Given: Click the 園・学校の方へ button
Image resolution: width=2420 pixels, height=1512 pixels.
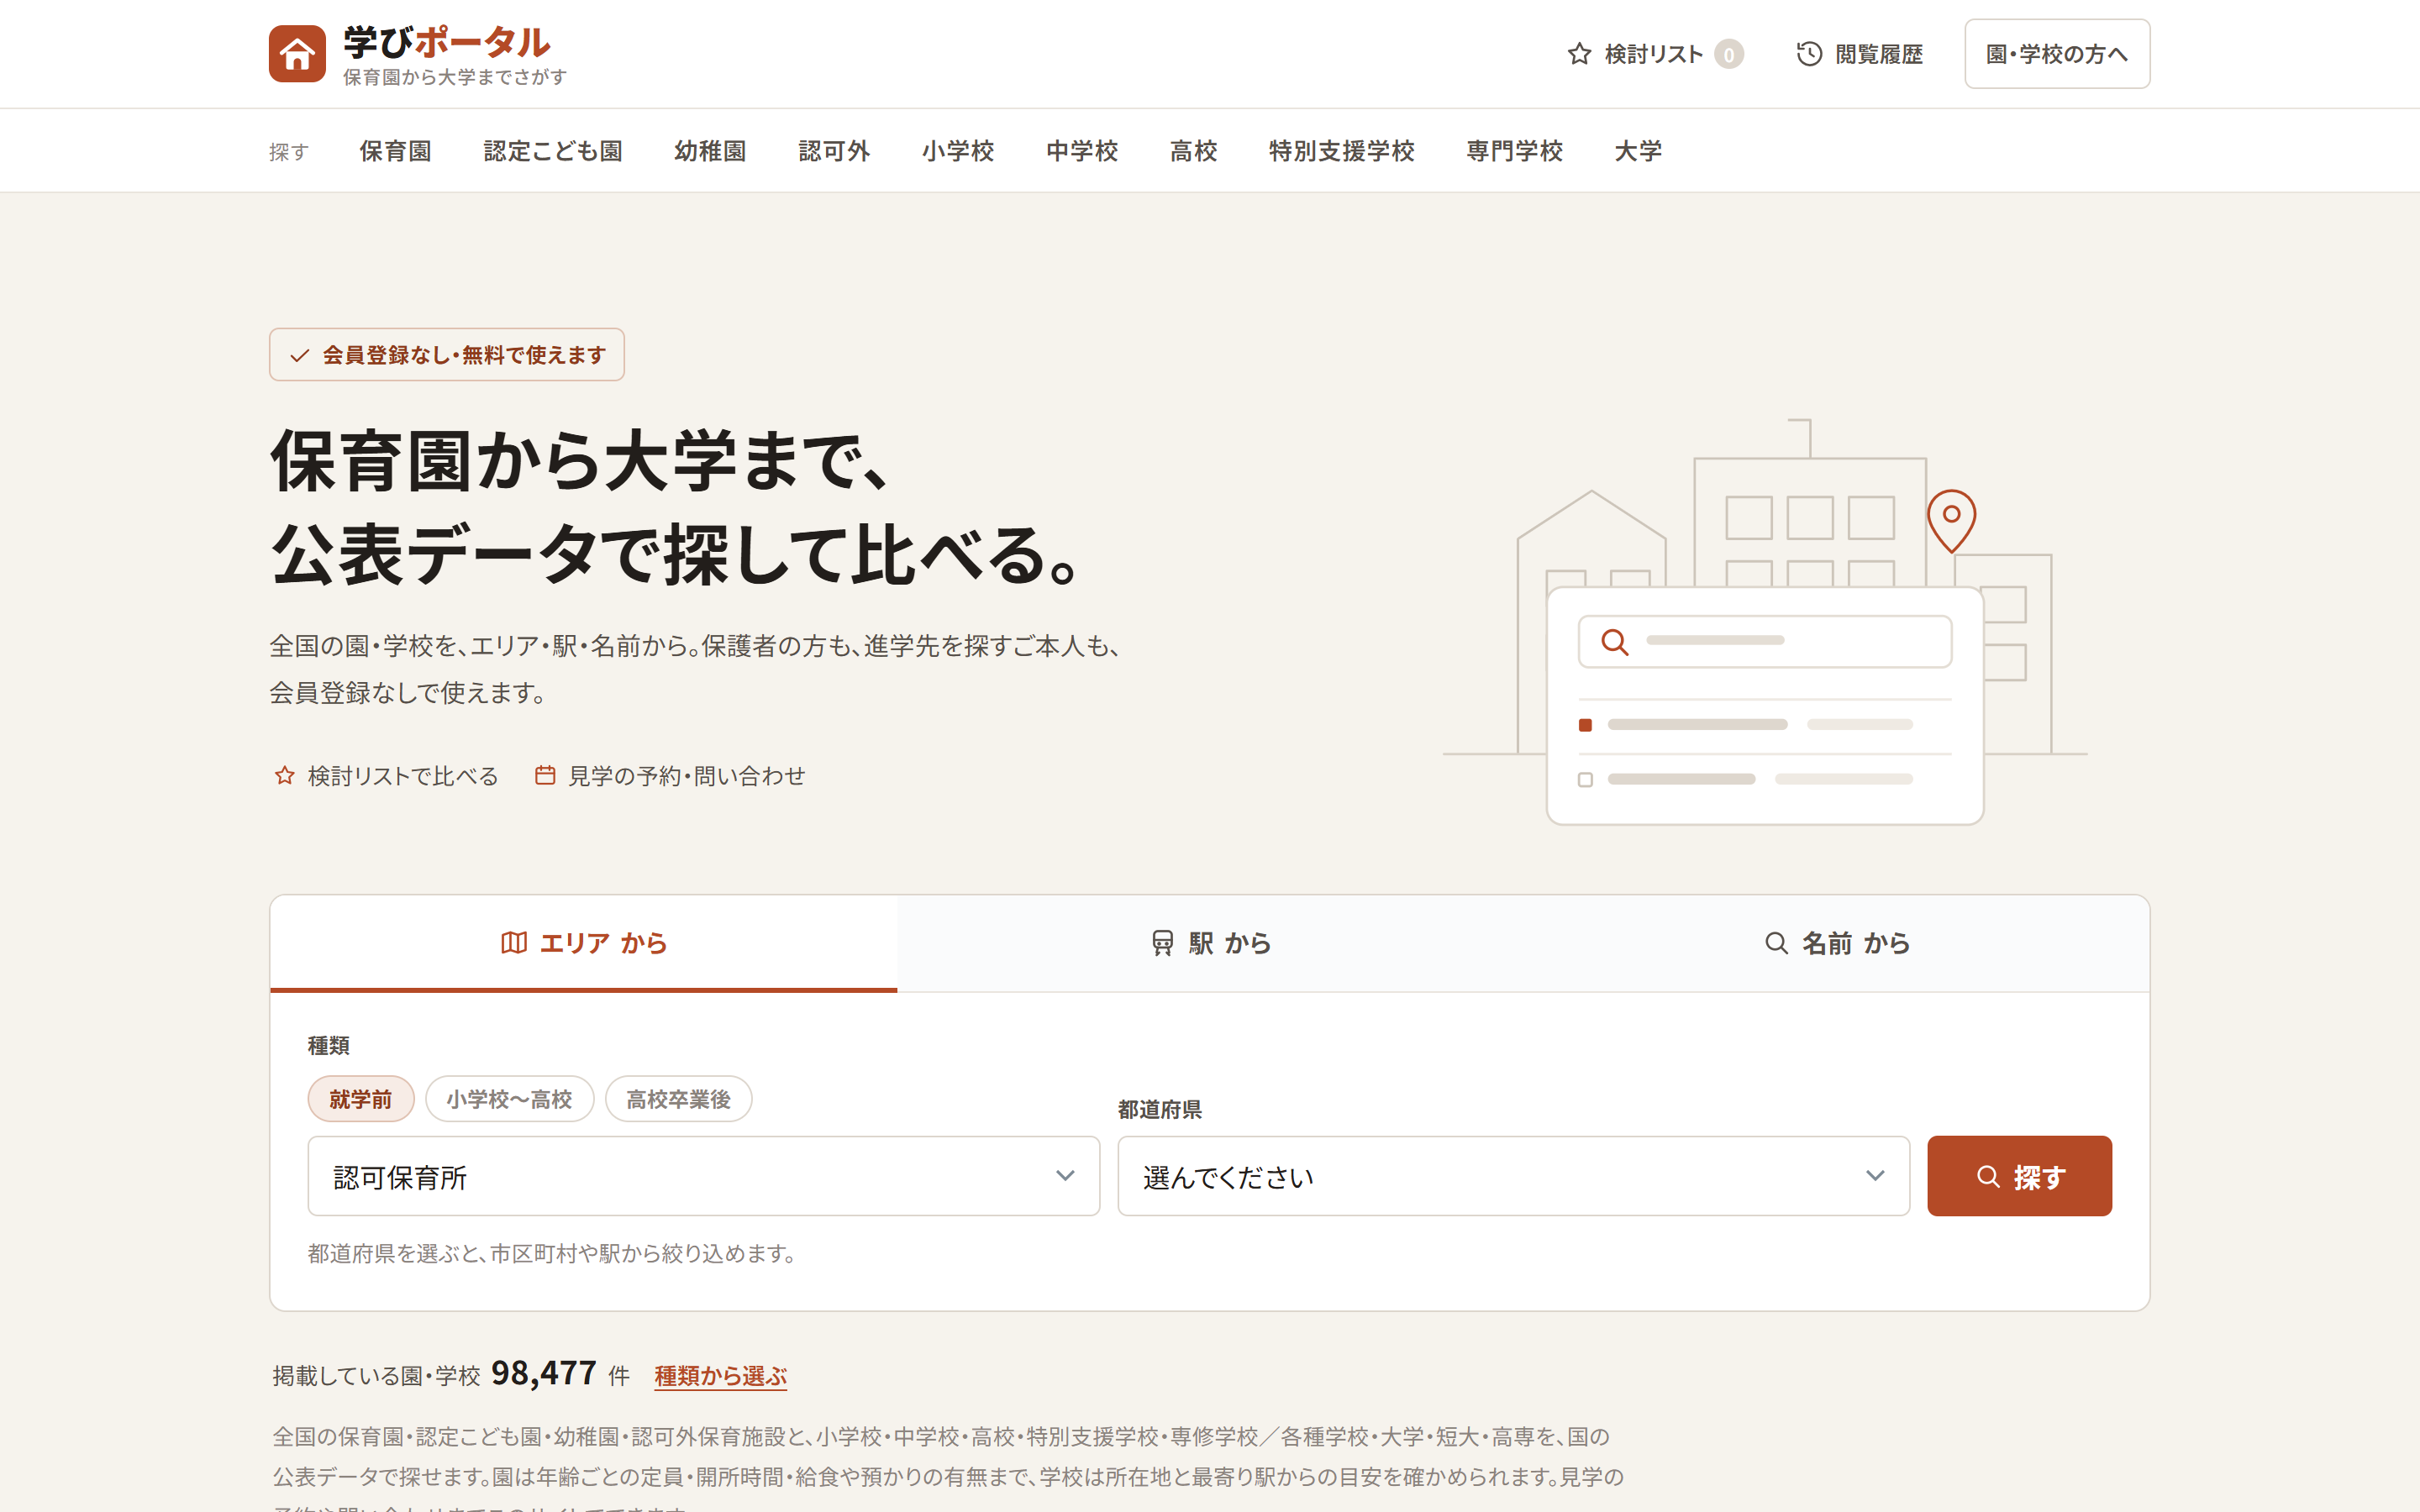Looking at the screenshot, I should (2057, 54).
